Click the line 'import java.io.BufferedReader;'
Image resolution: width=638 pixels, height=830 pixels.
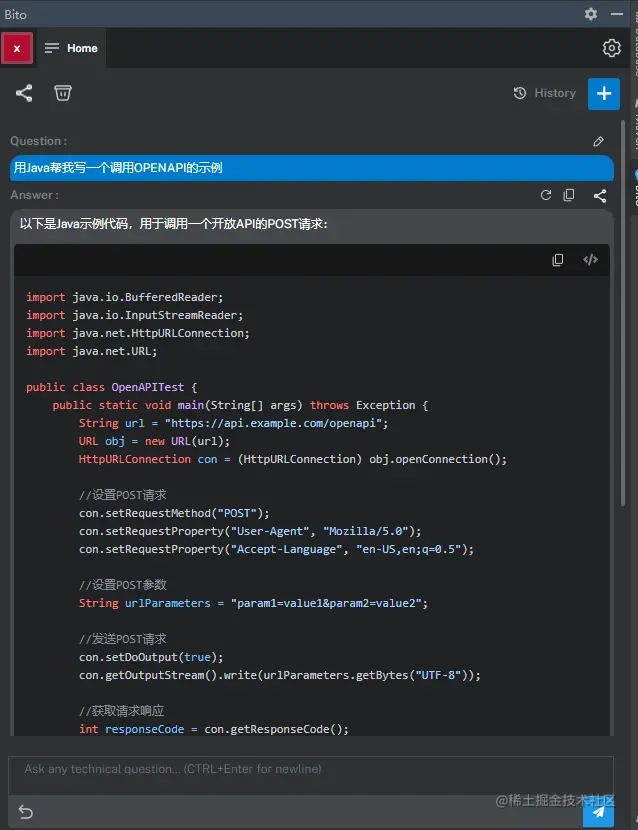point(125,297)
